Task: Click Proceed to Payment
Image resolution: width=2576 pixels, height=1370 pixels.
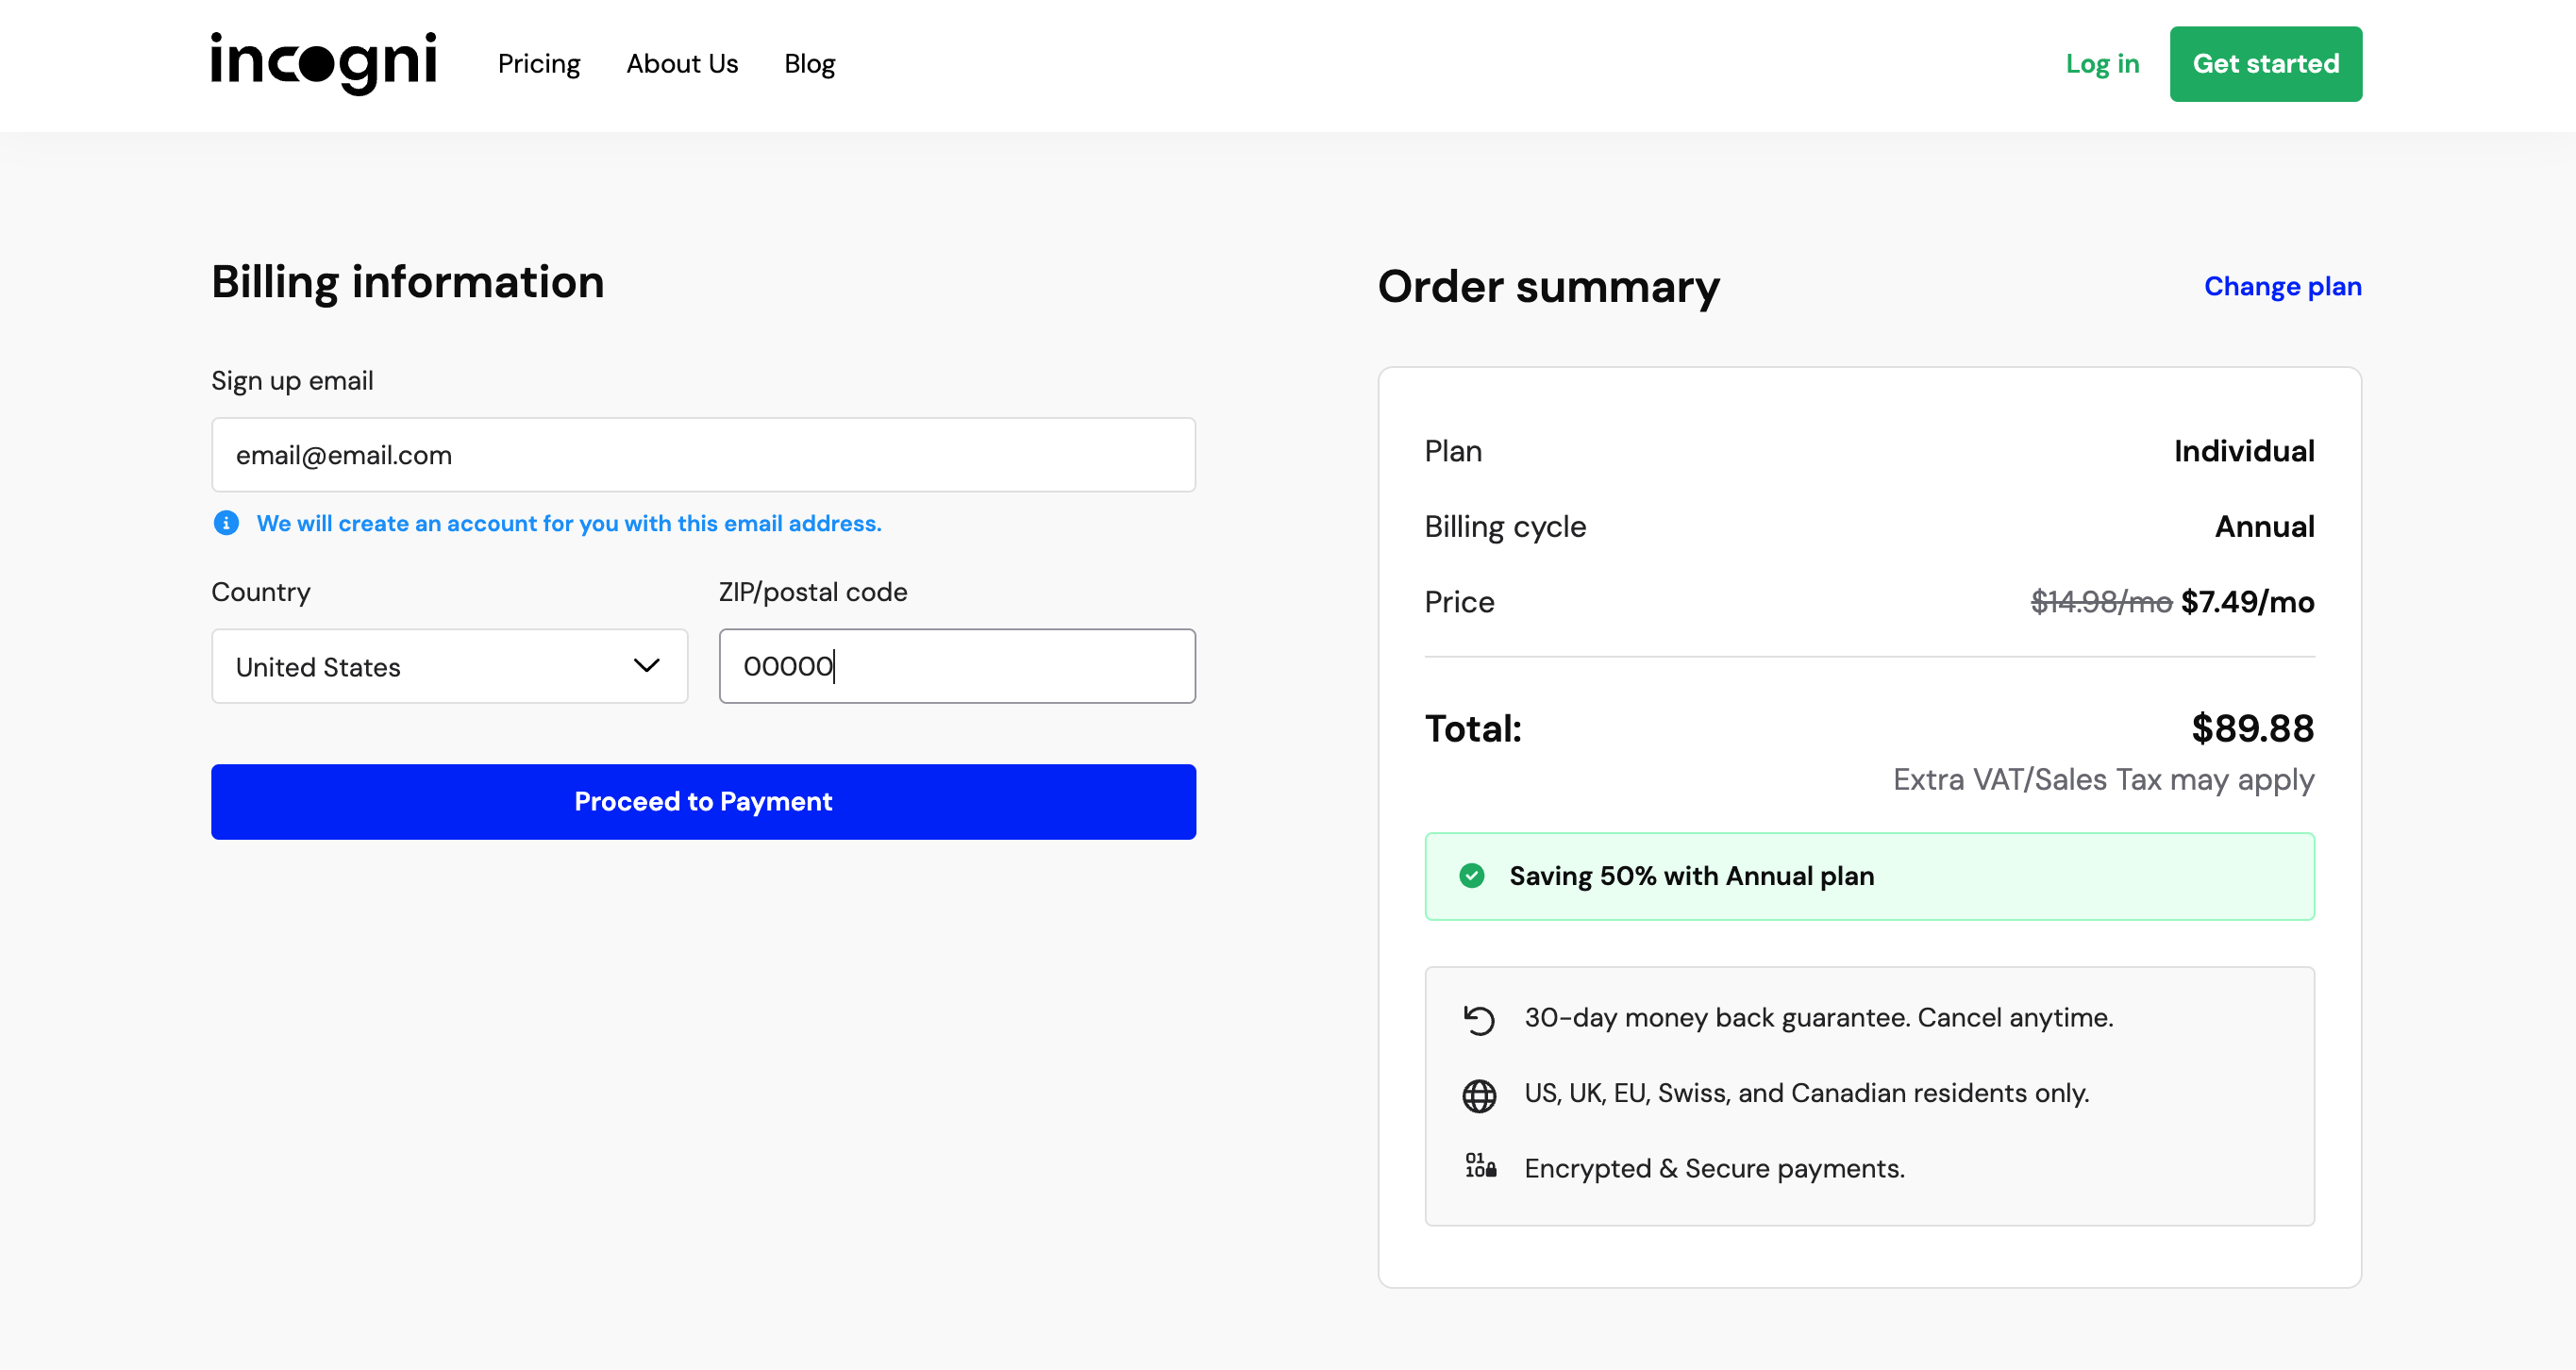Action: point(703,801)
